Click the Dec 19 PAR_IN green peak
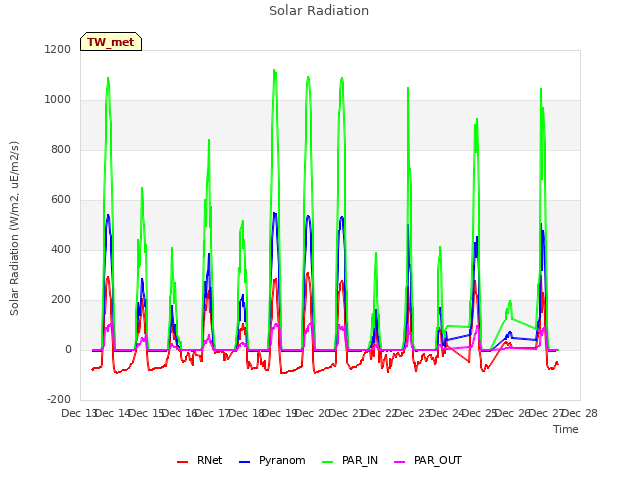The width and height of the screenshot is (640, 480). click(x=274, y=70)
